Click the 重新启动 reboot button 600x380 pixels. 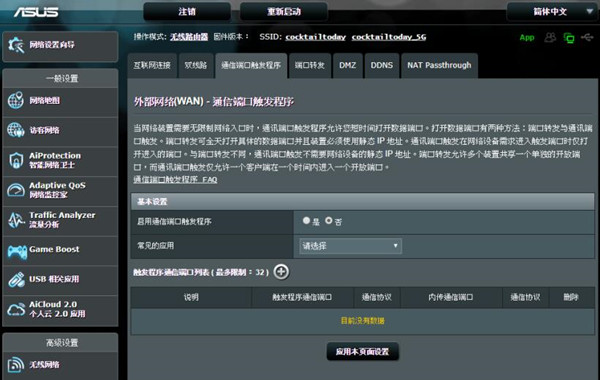pyautogui.click(x=284, y=12)
